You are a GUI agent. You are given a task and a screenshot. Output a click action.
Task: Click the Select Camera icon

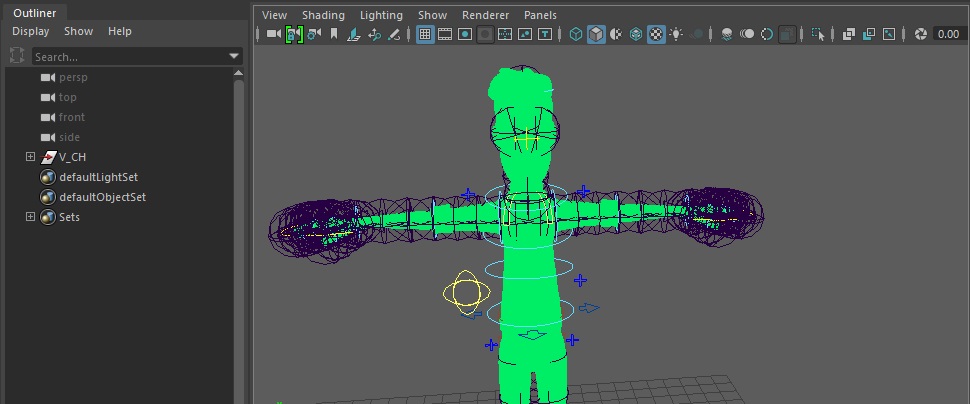pos(273,34)
